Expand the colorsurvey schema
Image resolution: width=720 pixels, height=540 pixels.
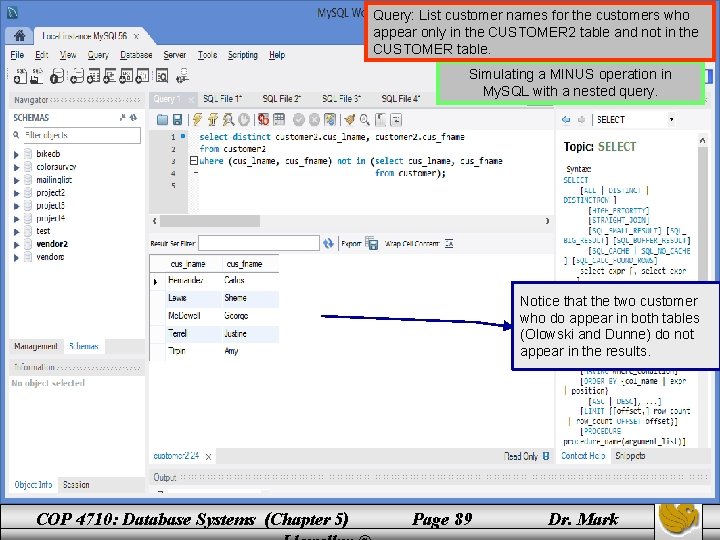pos(17,168)
